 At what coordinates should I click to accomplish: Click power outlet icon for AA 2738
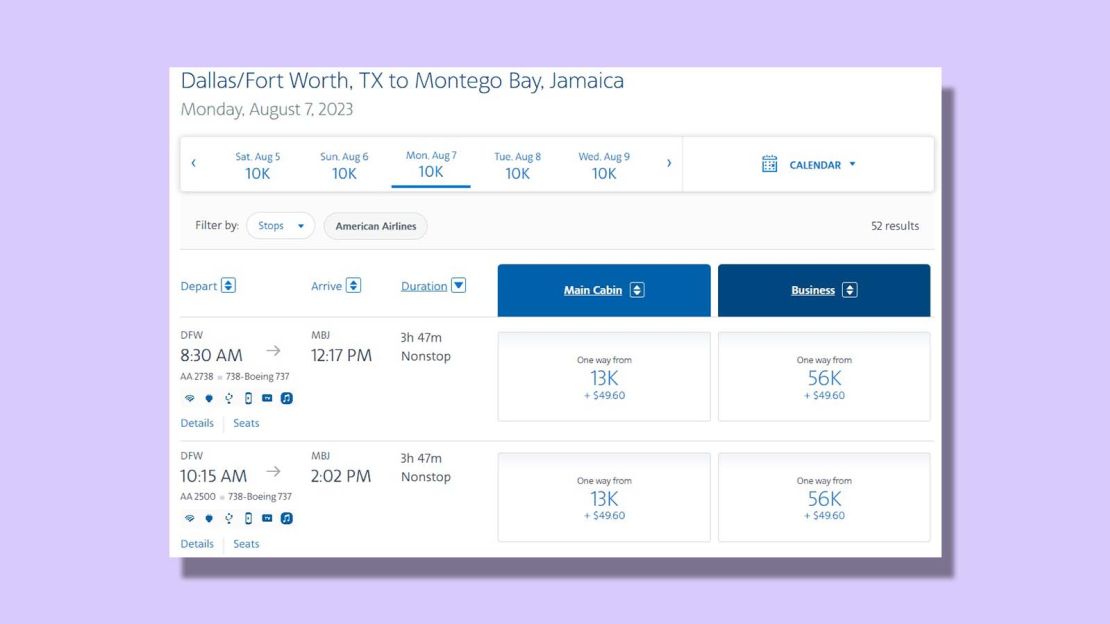click(209, 398)
